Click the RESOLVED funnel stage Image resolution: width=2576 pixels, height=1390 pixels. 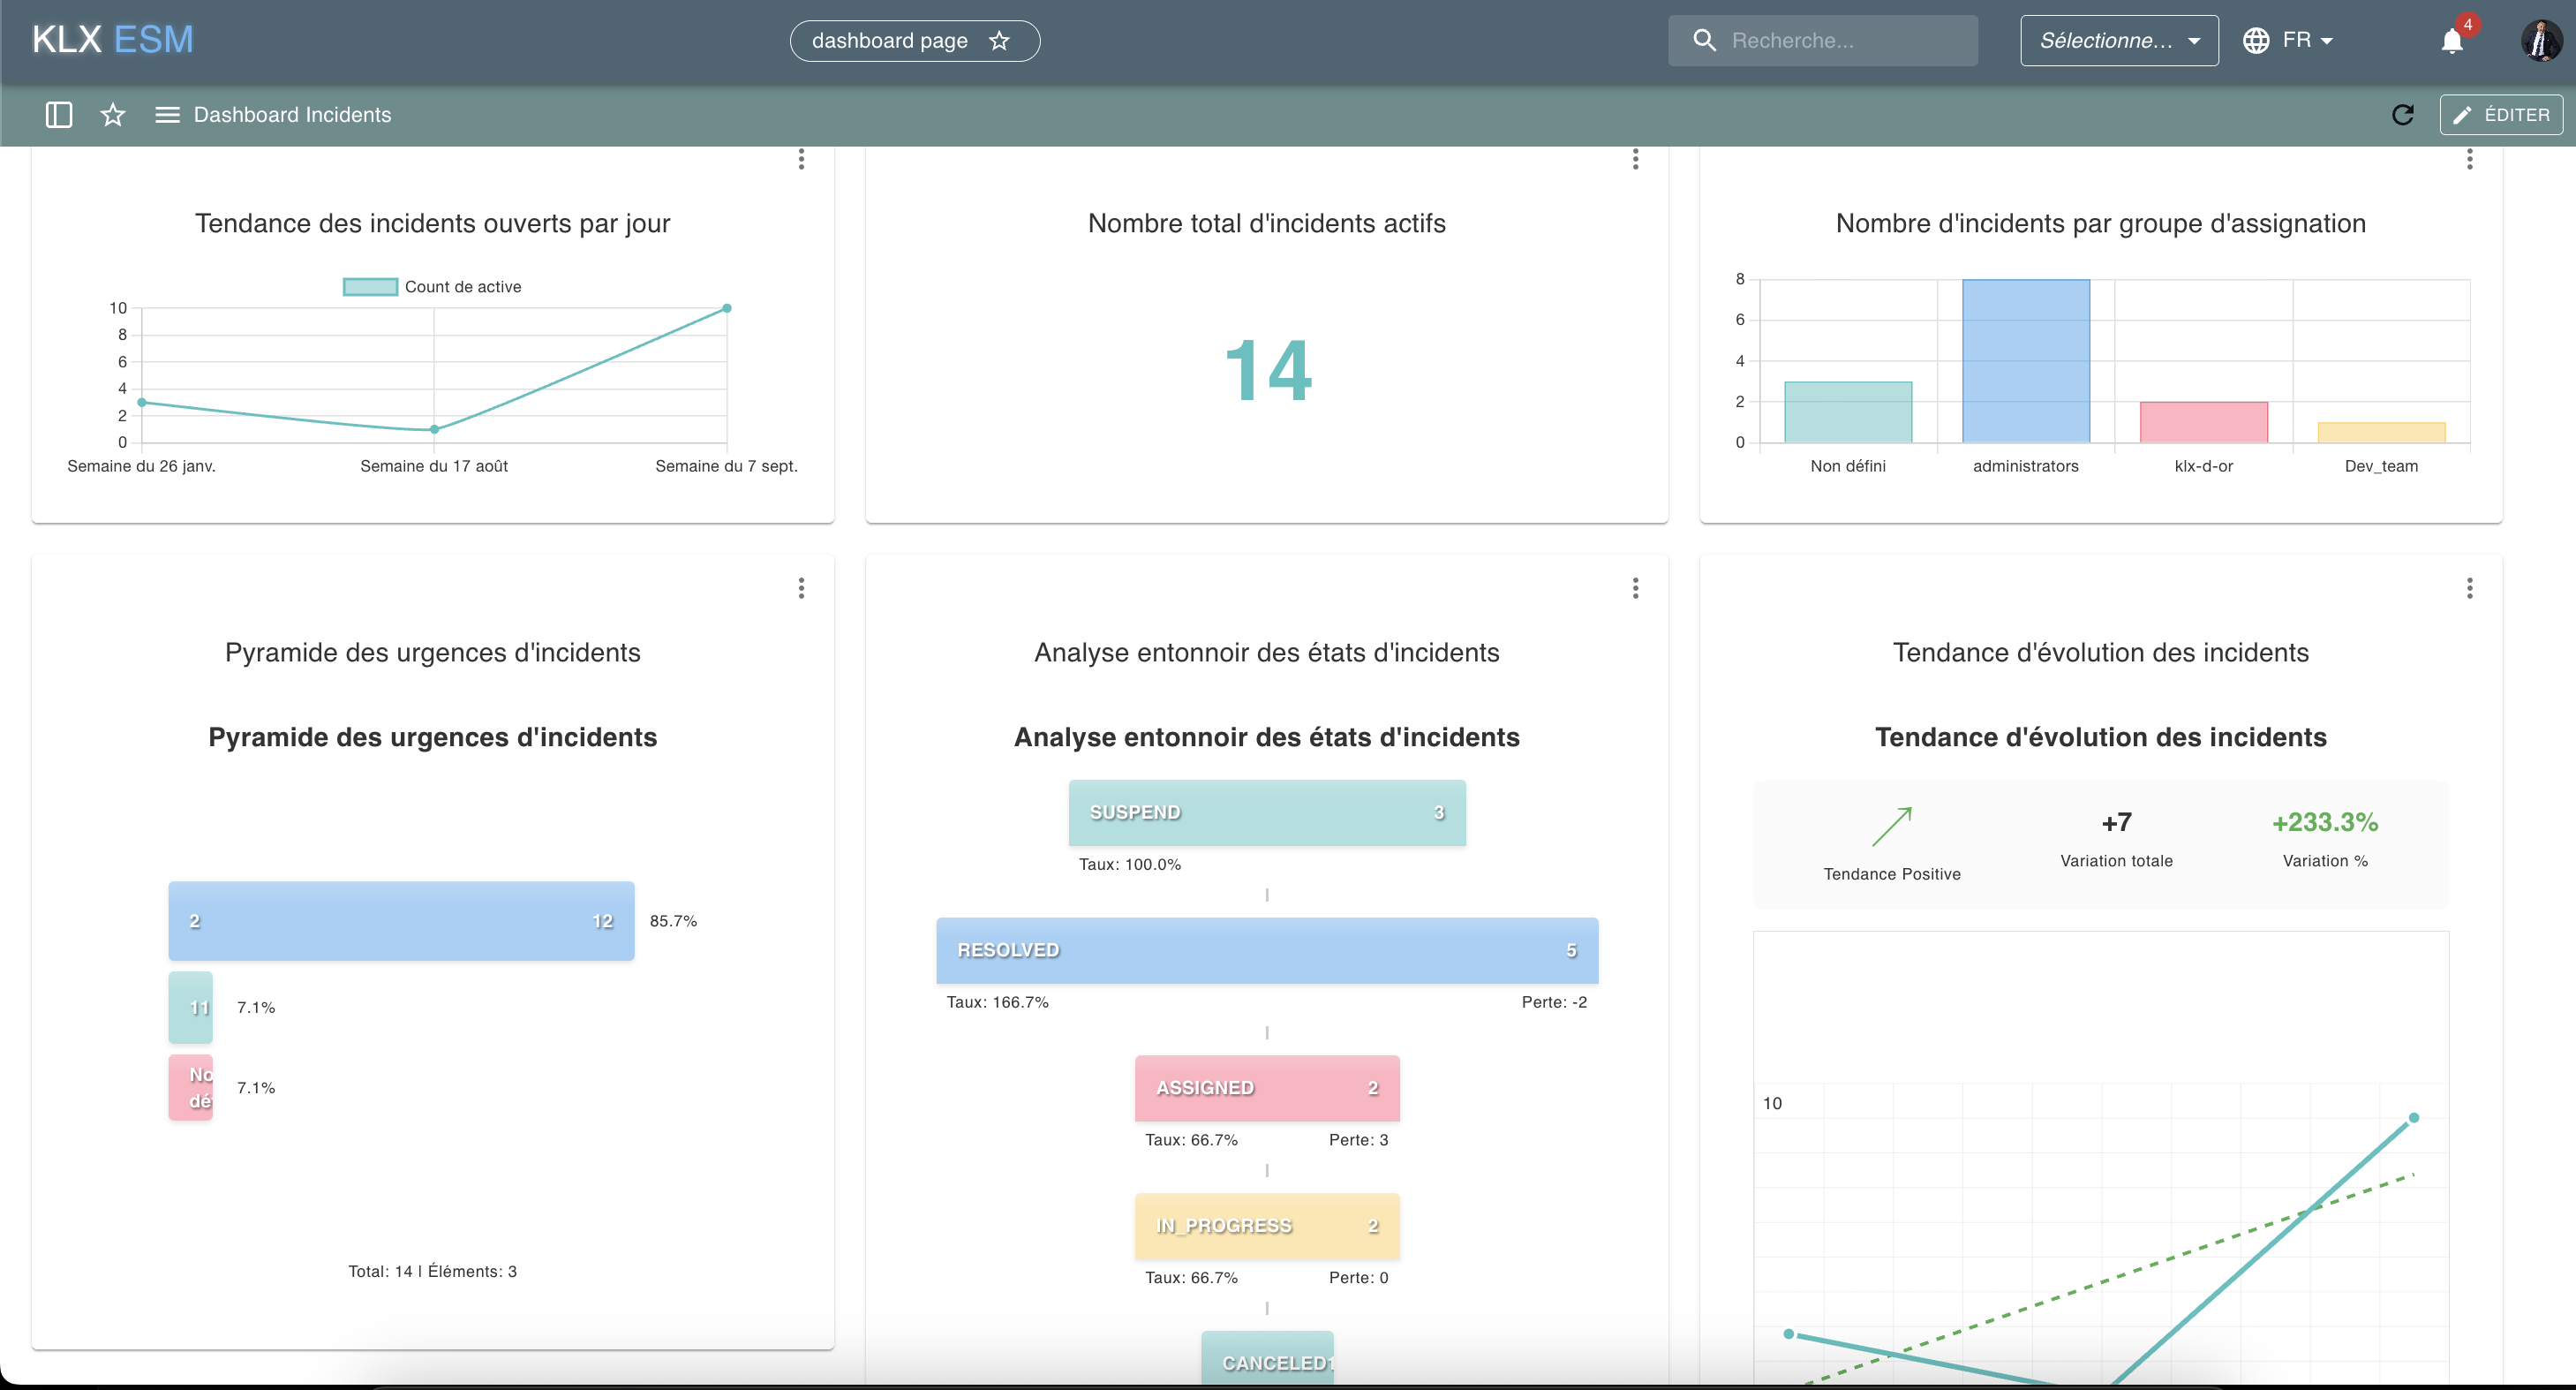click(1267, 950)
